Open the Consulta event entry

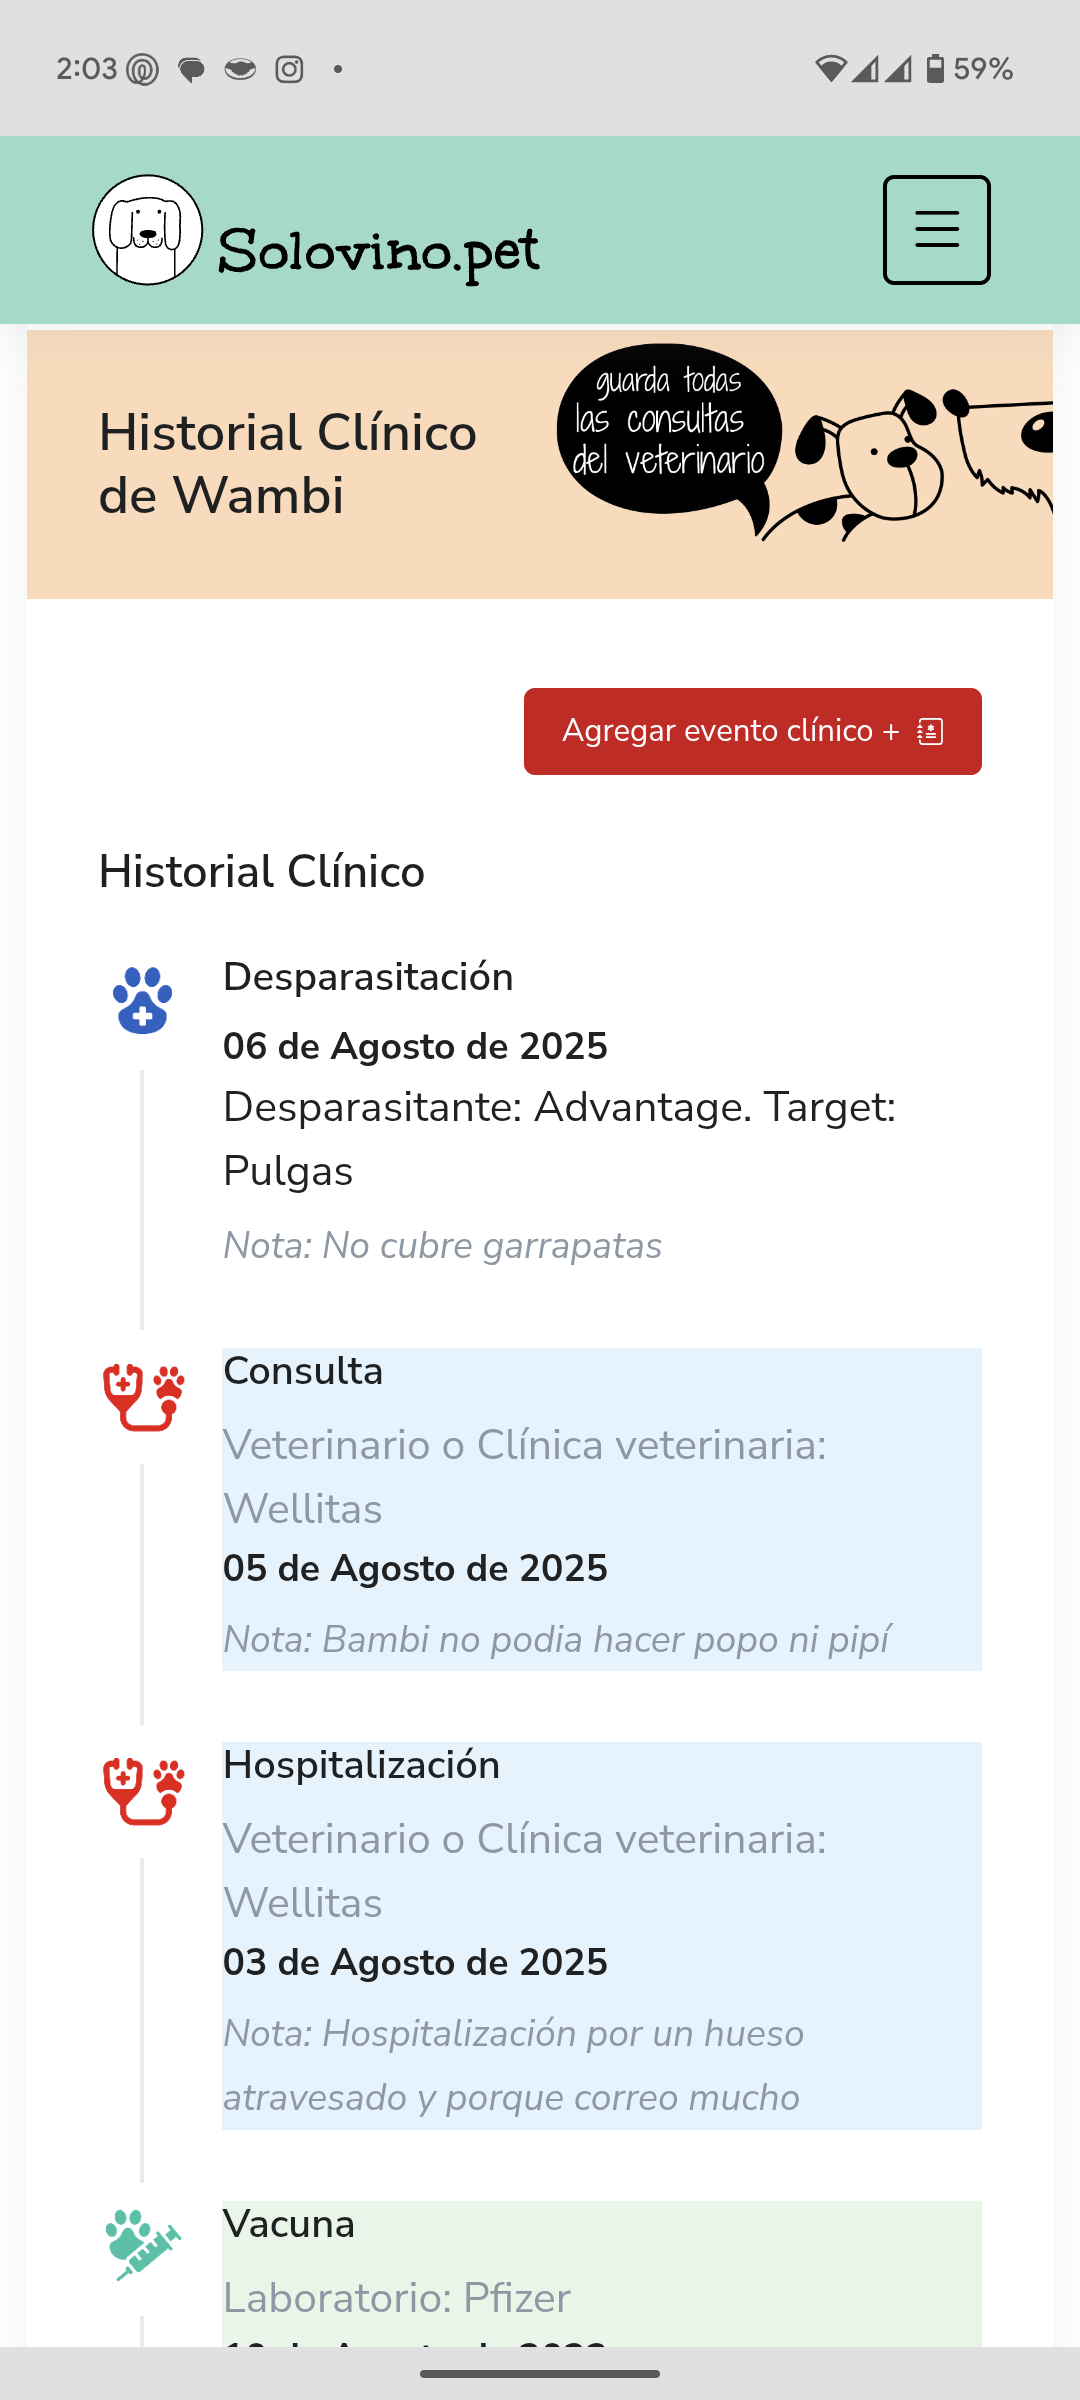click(601, 1509)
